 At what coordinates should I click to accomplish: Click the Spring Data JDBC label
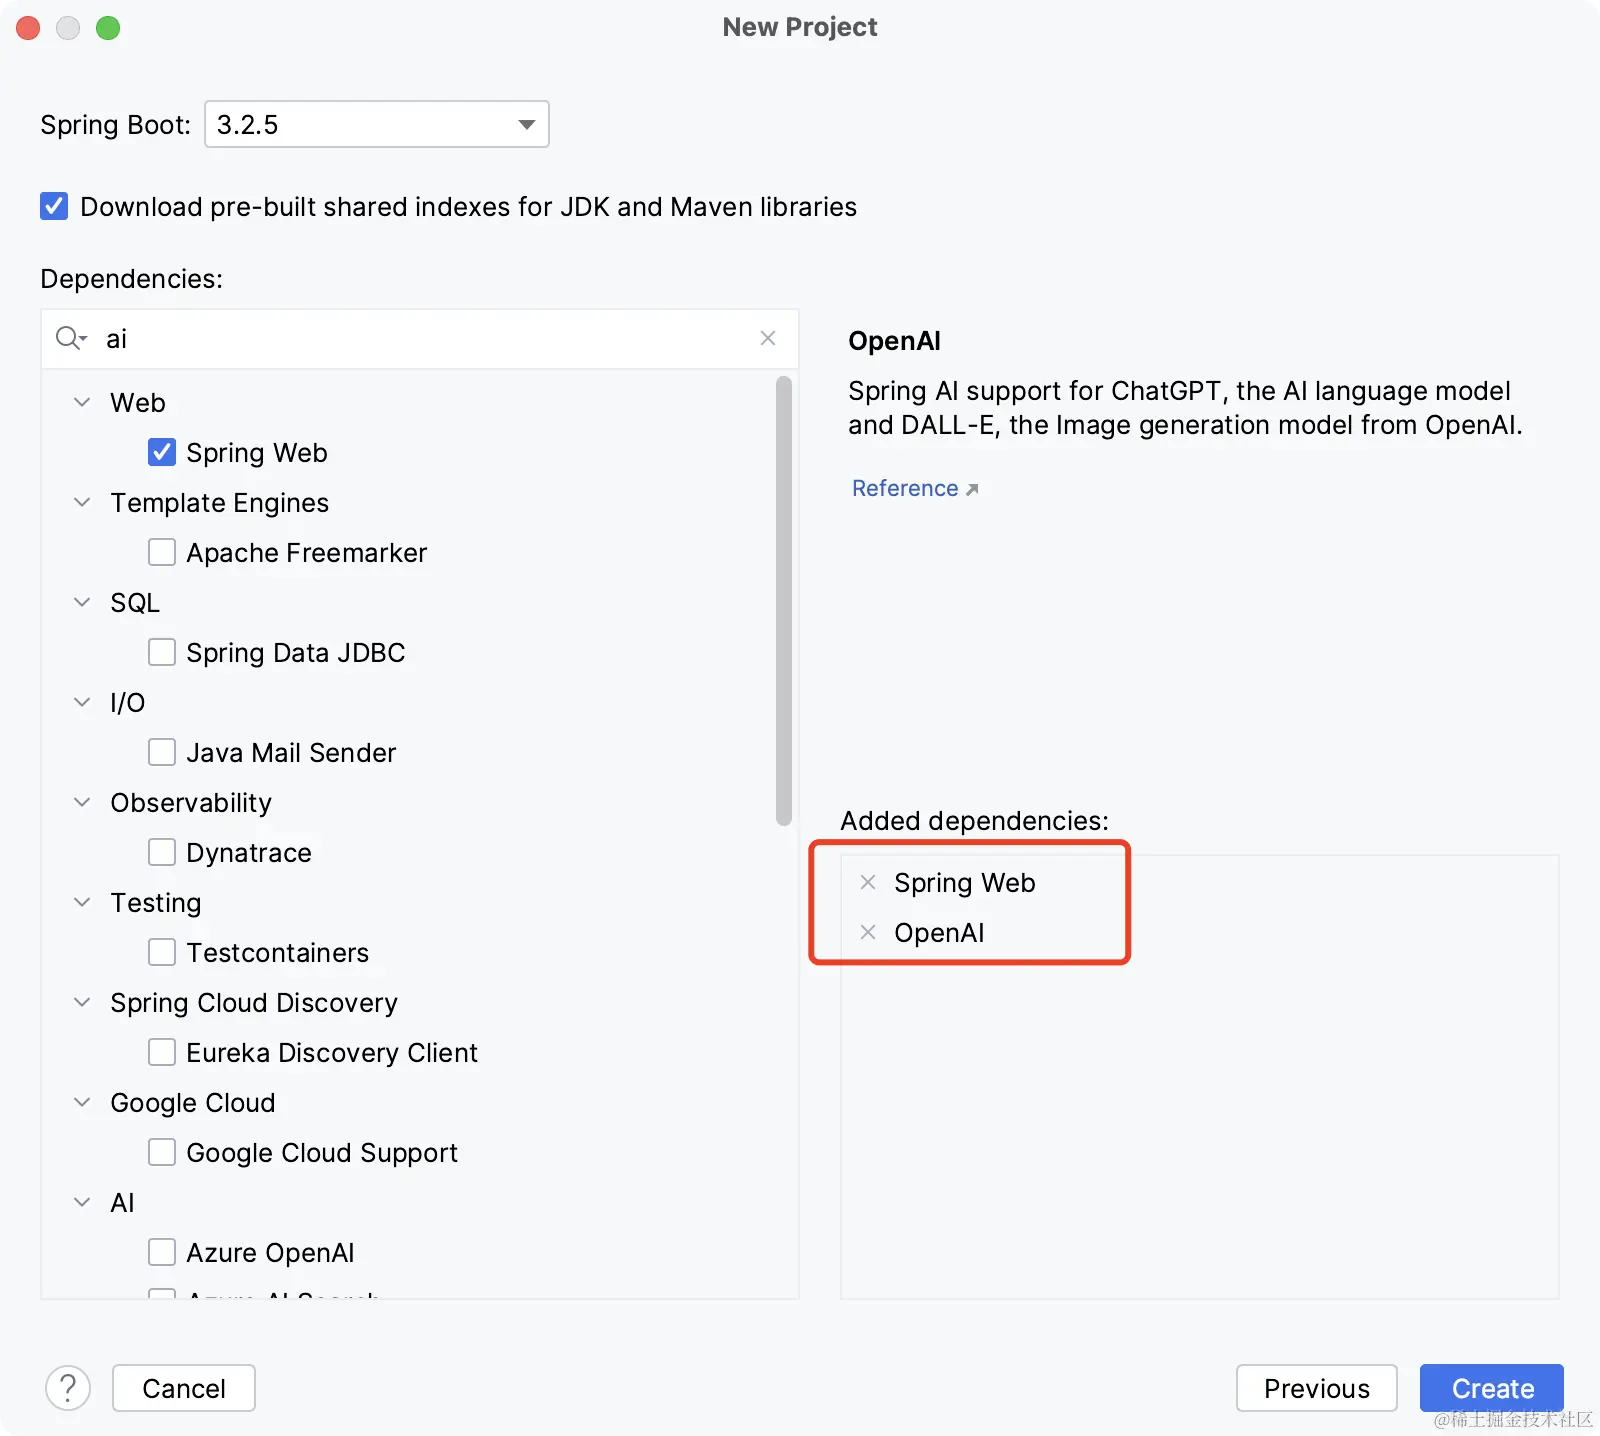(295, 652)
